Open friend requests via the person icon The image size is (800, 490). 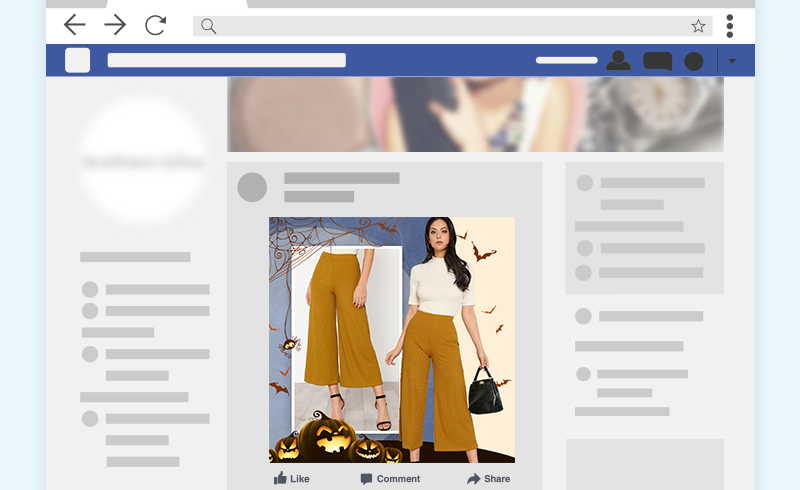tap(619, 61)
